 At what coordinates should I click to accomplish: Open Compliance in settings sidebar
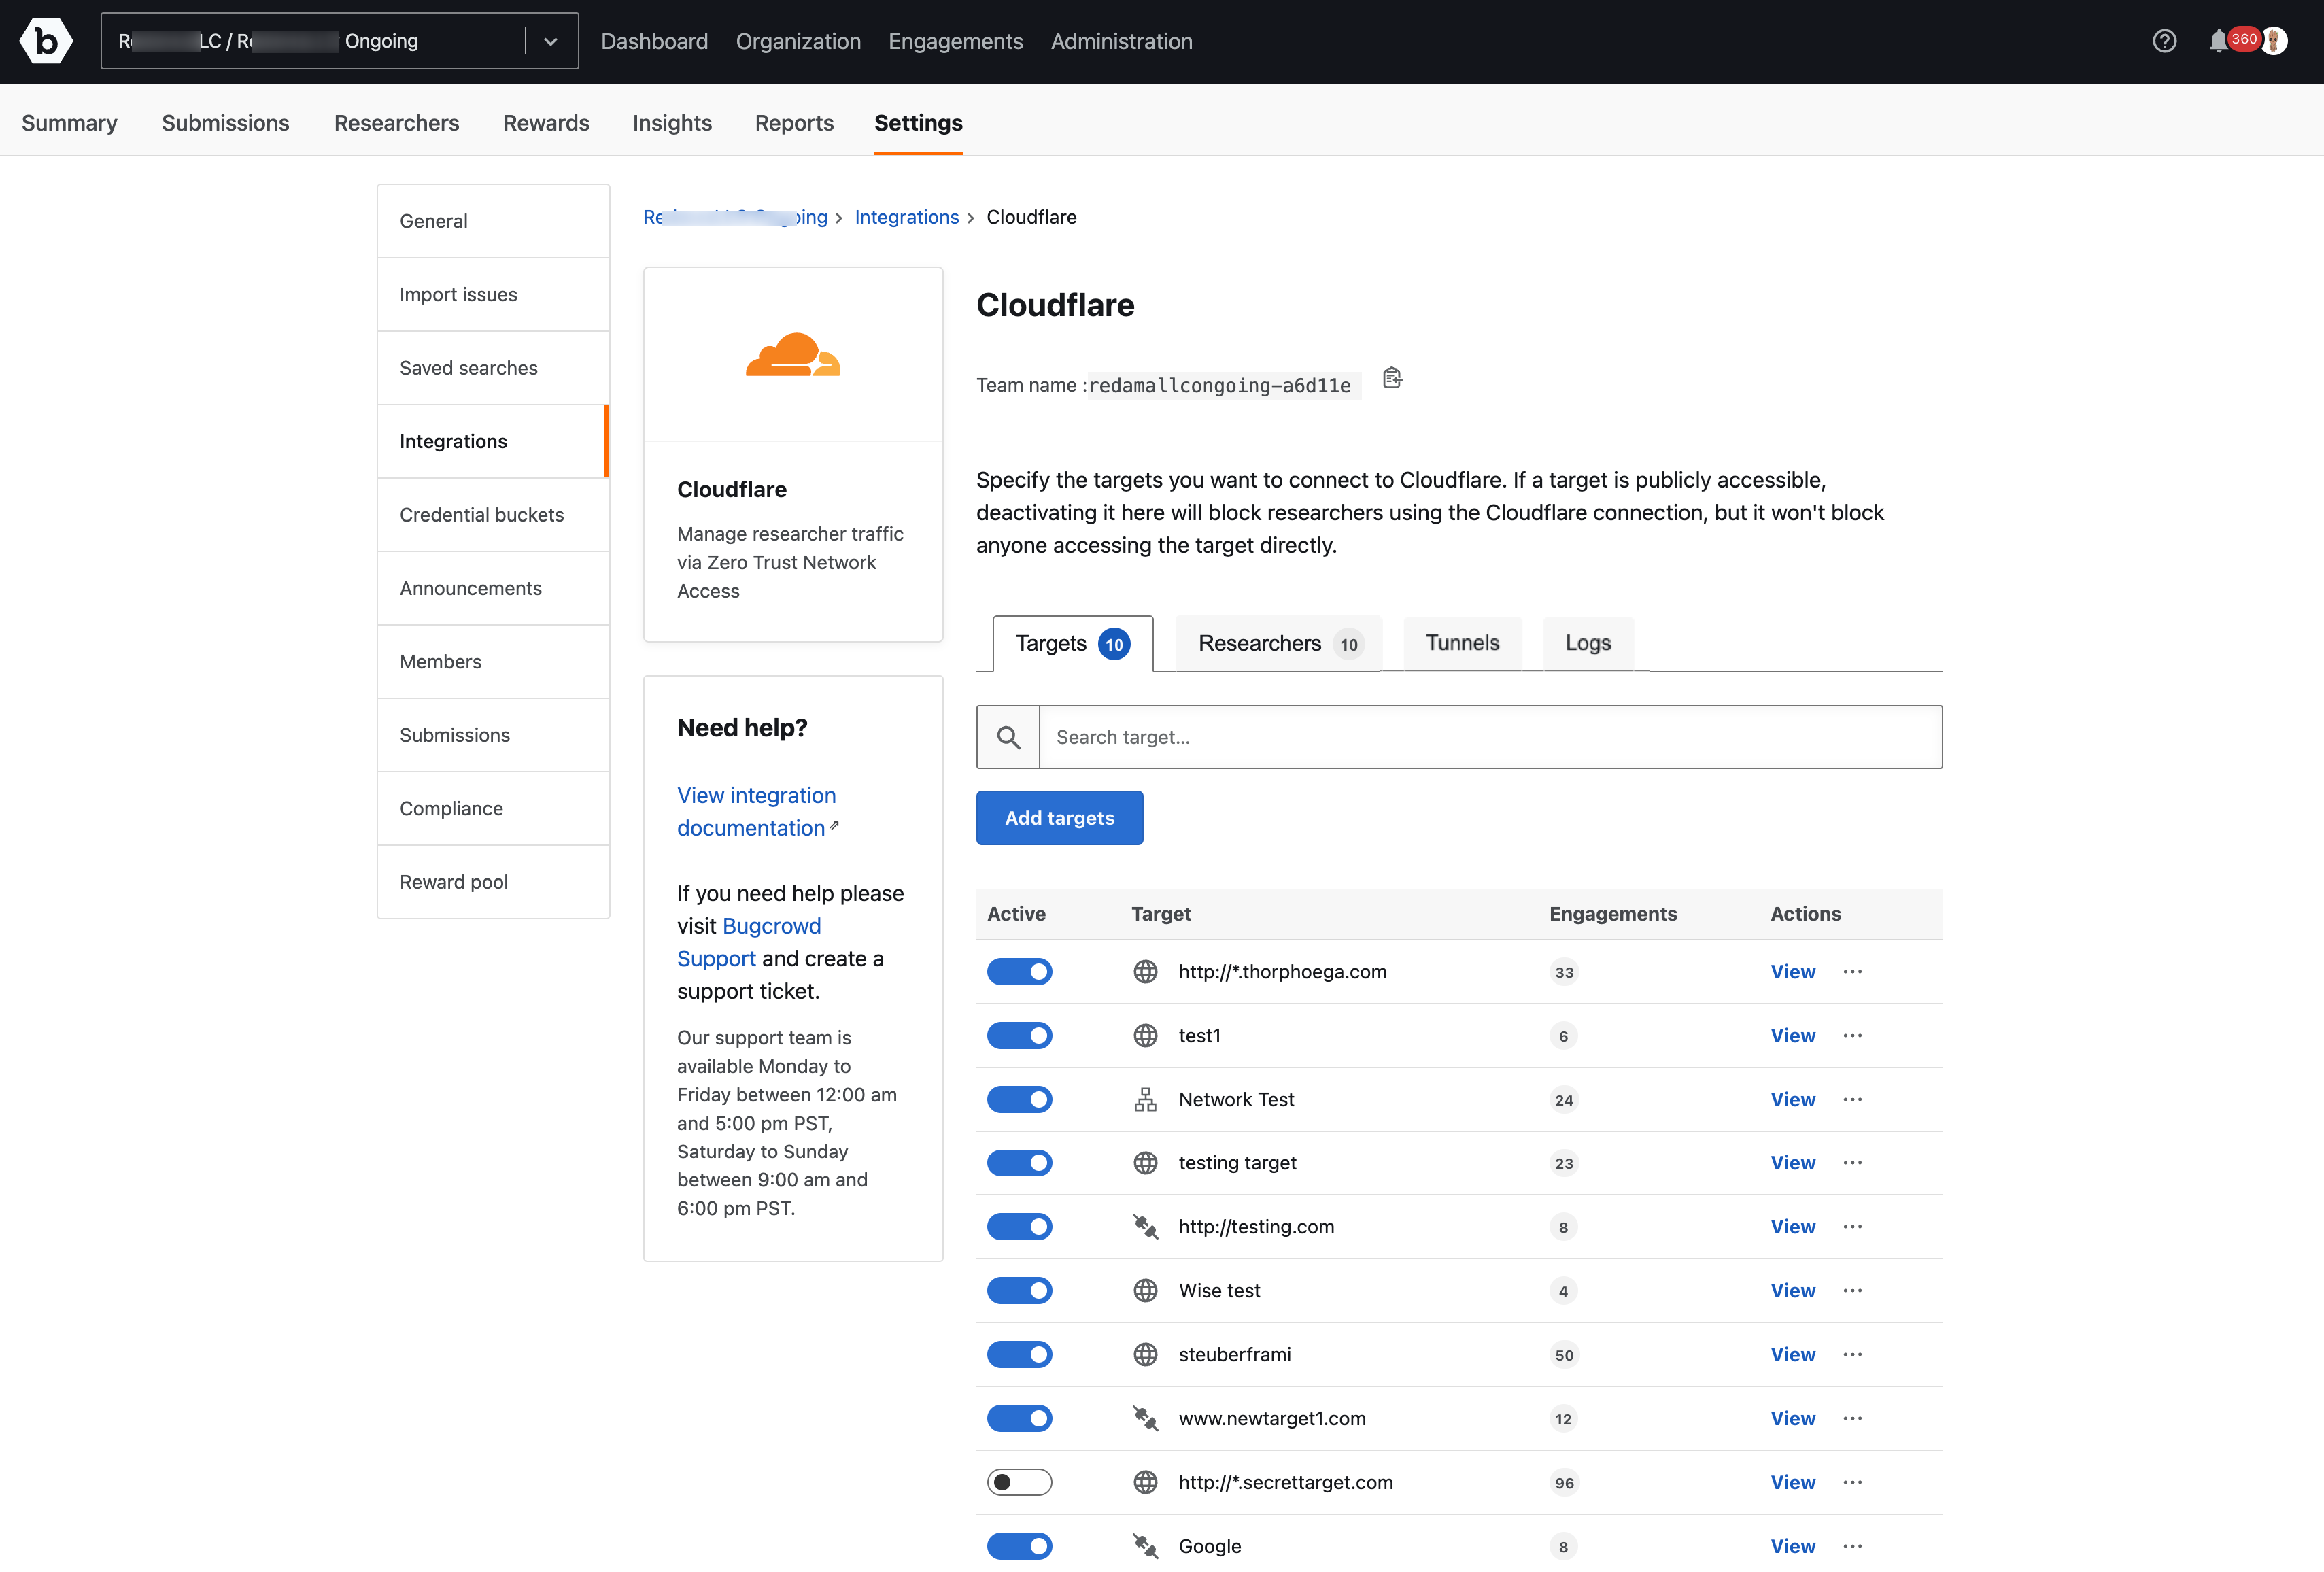coord(493,809)
